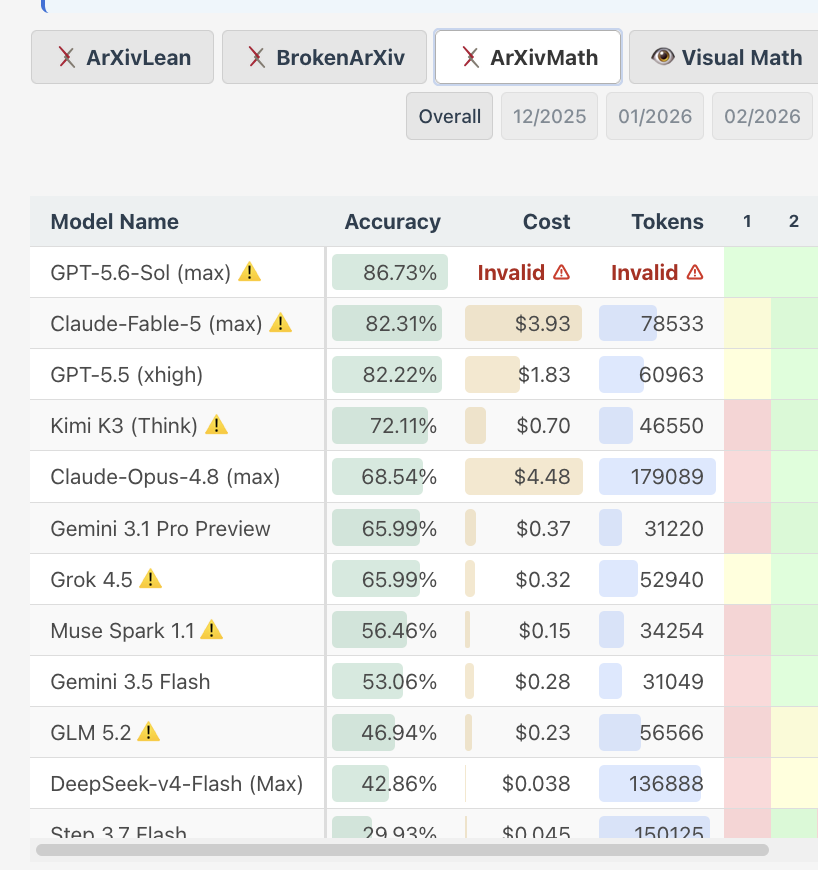
Task: Click warning icon beside Grok 4.5
Action: pyautogui.click(x=150, y=579)
